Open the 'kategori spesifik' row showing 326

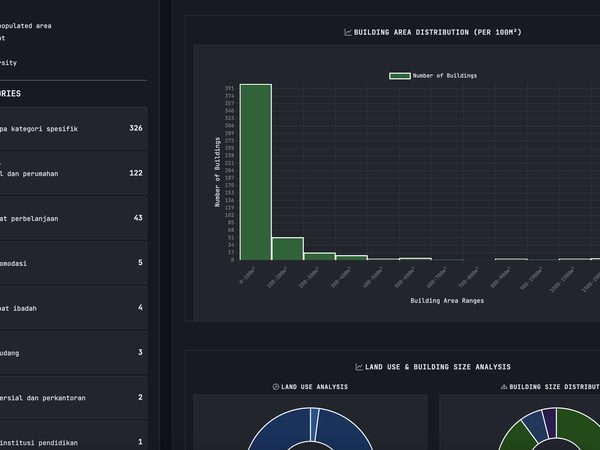coord(73,128)
